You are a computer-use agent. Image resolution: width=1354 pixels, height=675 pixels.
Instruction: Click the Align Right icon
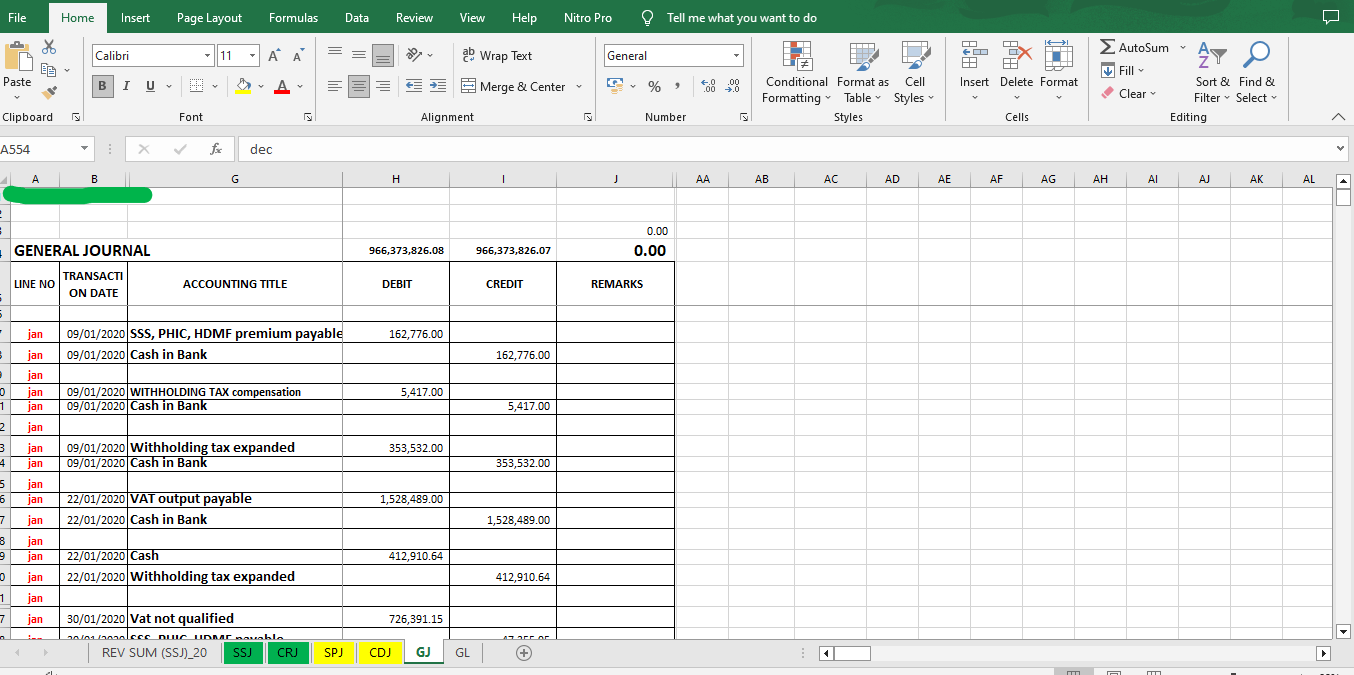click(x=383, y=87)
